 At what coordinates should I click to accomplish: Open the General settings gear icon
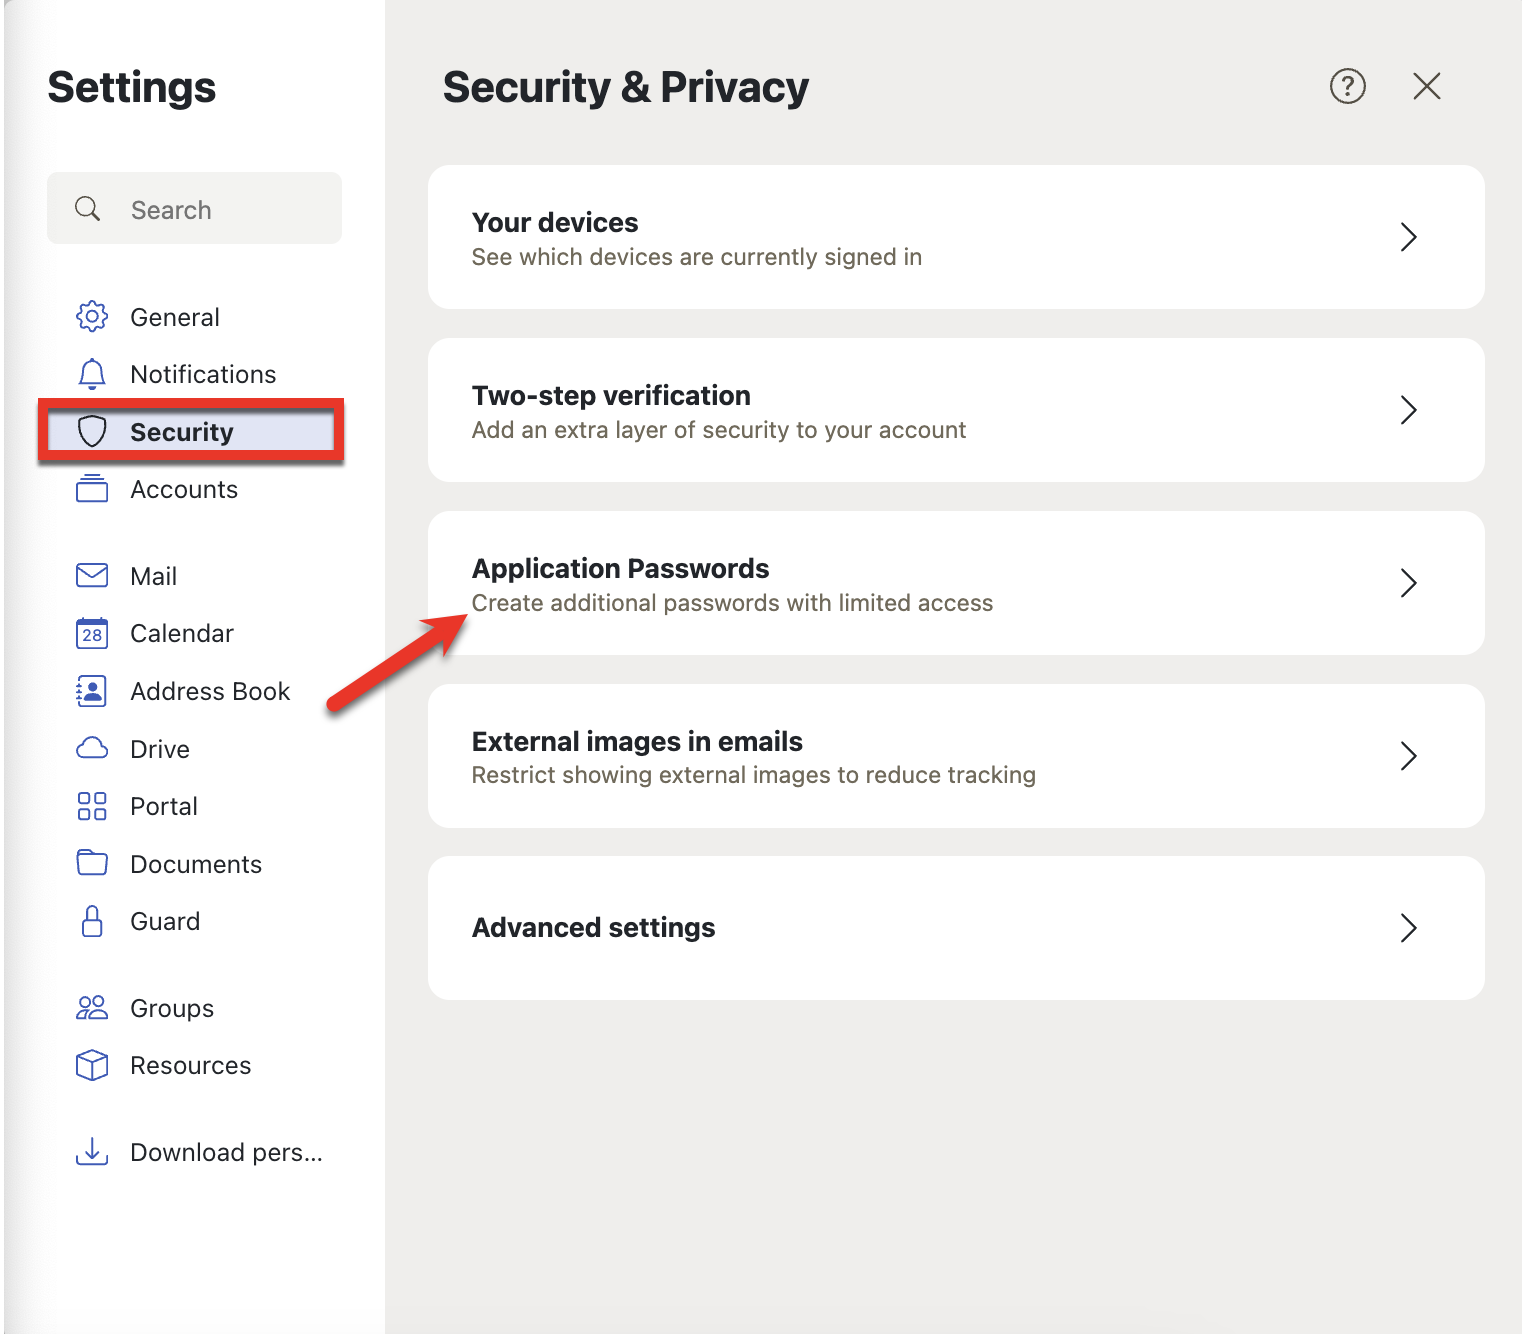91,316
